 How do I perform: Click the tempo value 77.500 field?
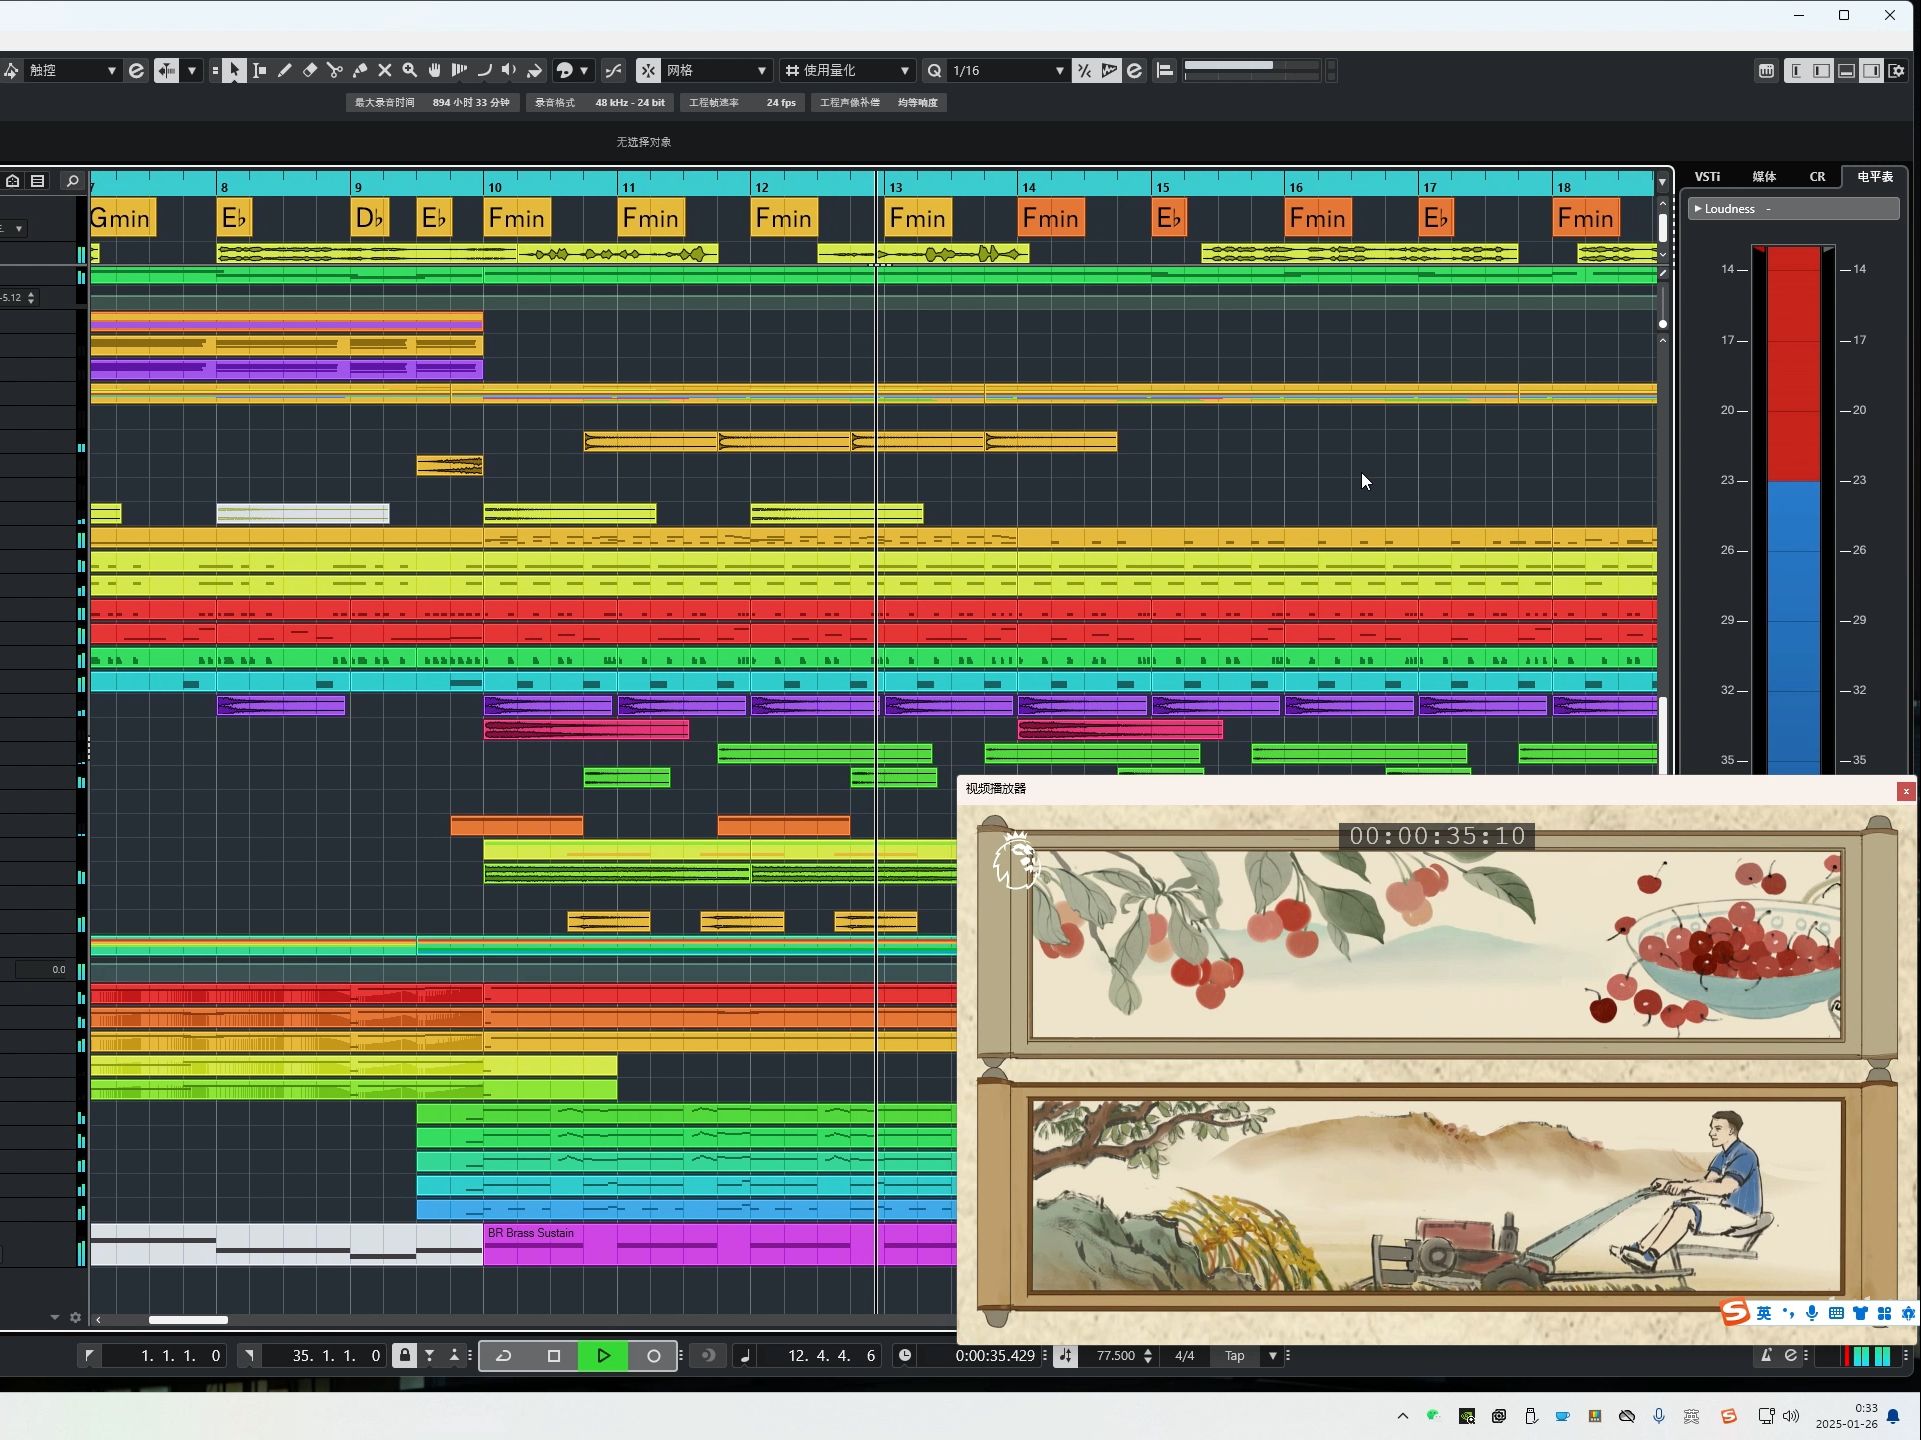[1115, 1356]
